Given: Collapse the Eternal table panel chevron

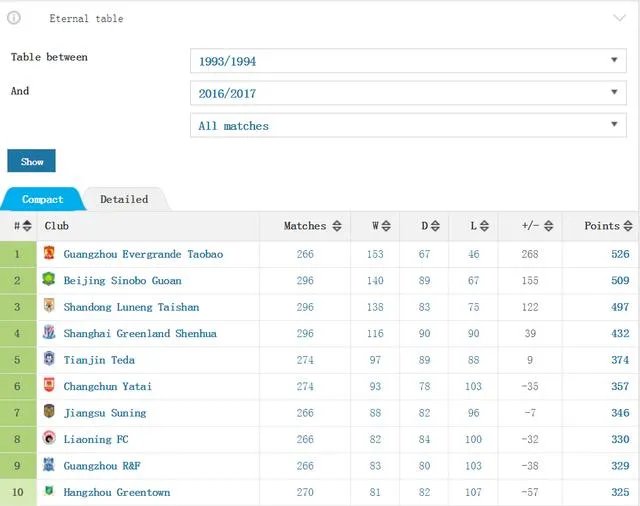Looking at the screenshot, I should 618,17.
